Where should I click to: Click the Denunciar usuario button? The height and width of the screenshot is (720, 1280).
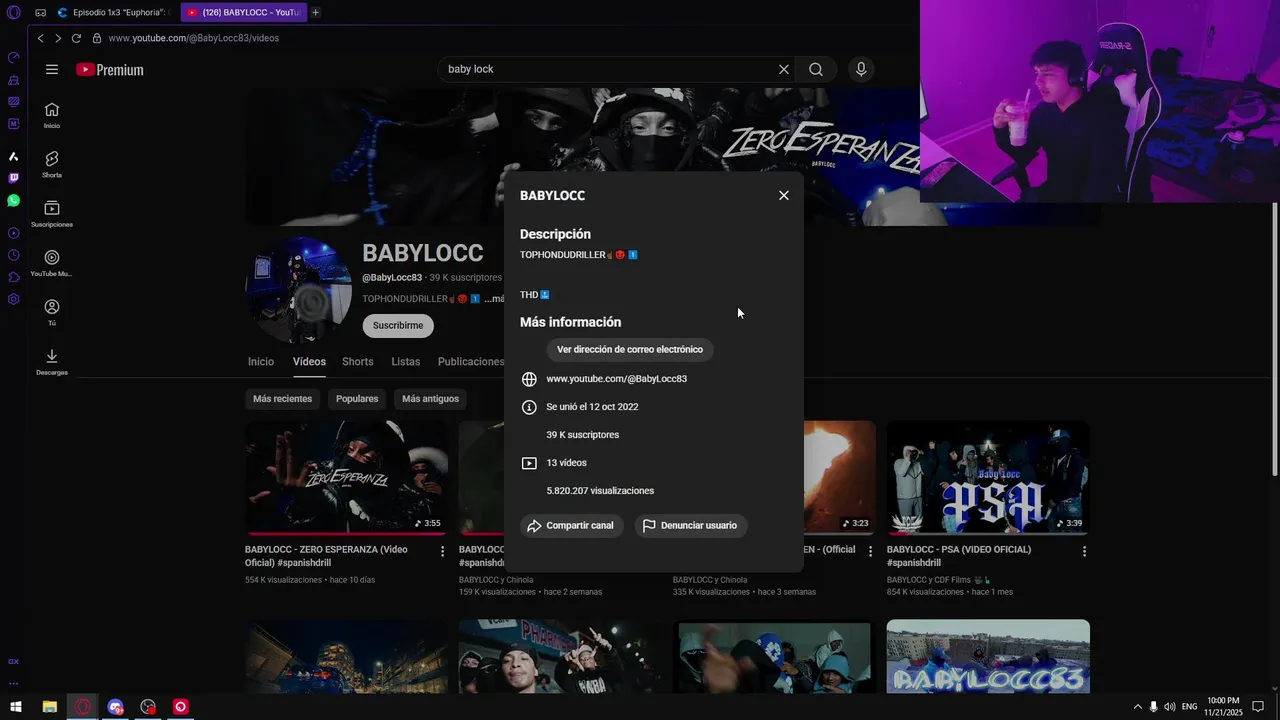click(x=691, y=526)
